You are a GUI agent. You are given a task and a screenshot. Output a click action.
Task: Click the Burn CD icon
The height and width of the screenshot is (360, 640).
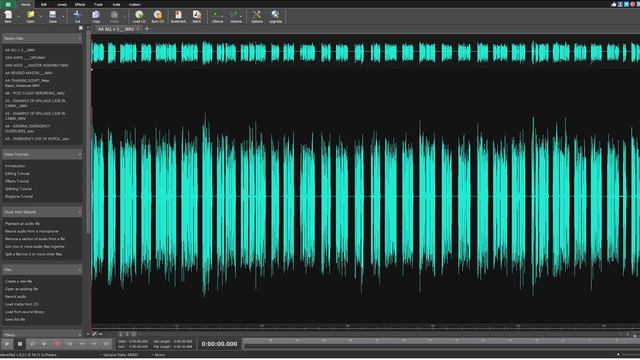click(158, 16)
